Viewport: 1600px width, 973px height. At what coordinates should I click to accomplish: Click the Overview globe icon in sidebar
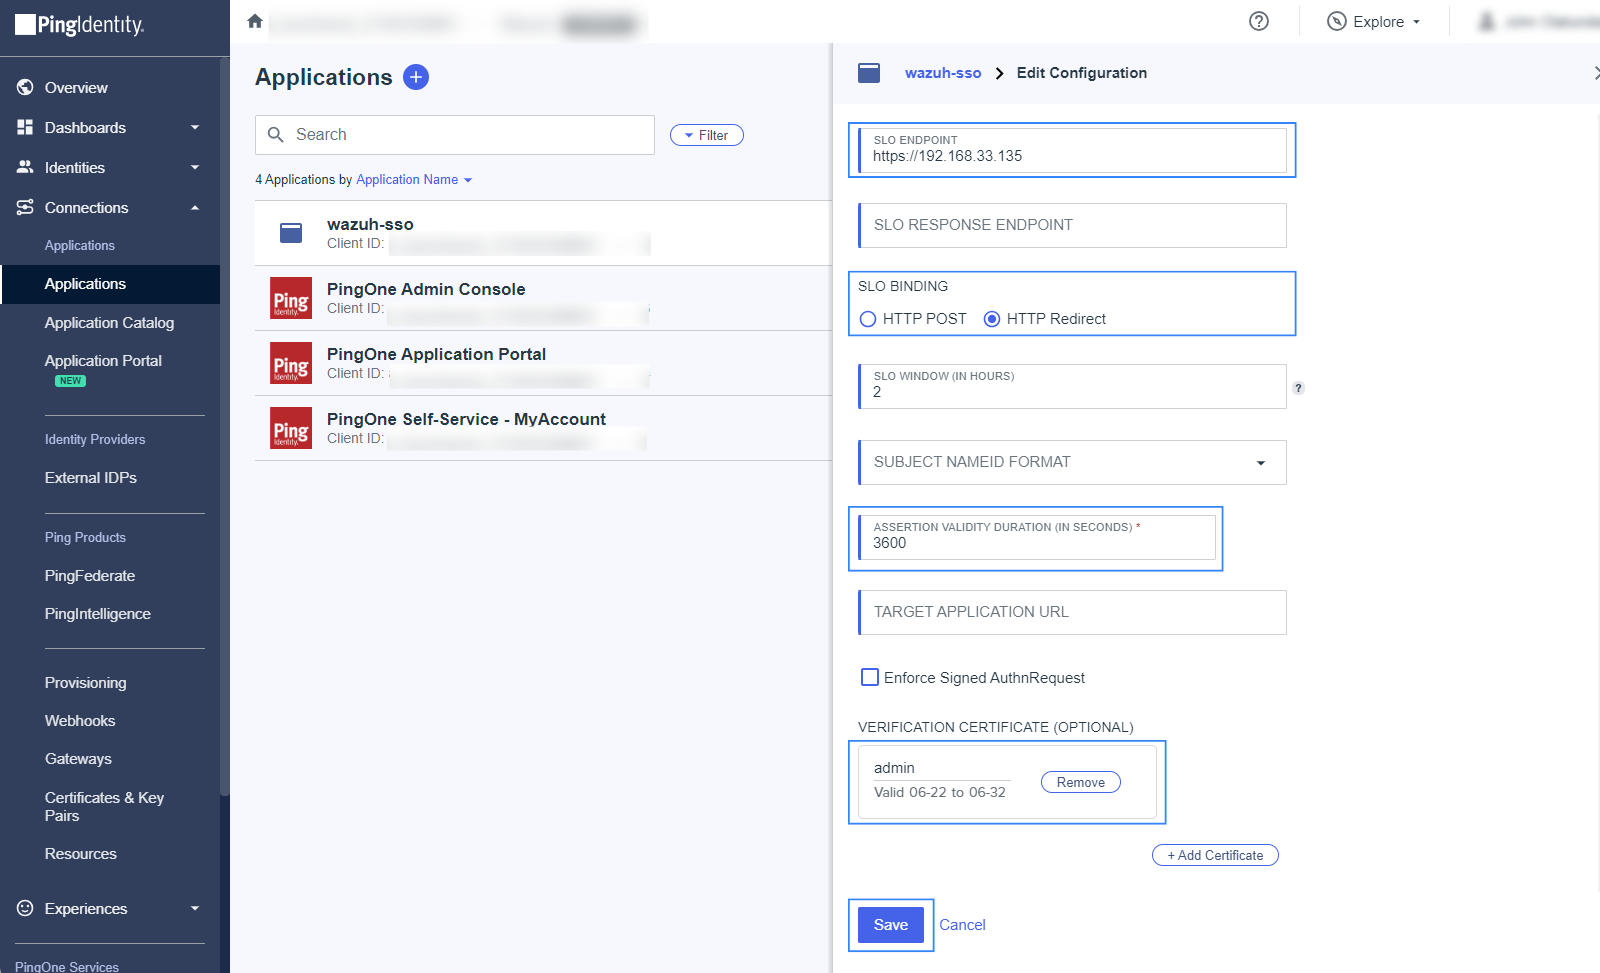(25, 88)
